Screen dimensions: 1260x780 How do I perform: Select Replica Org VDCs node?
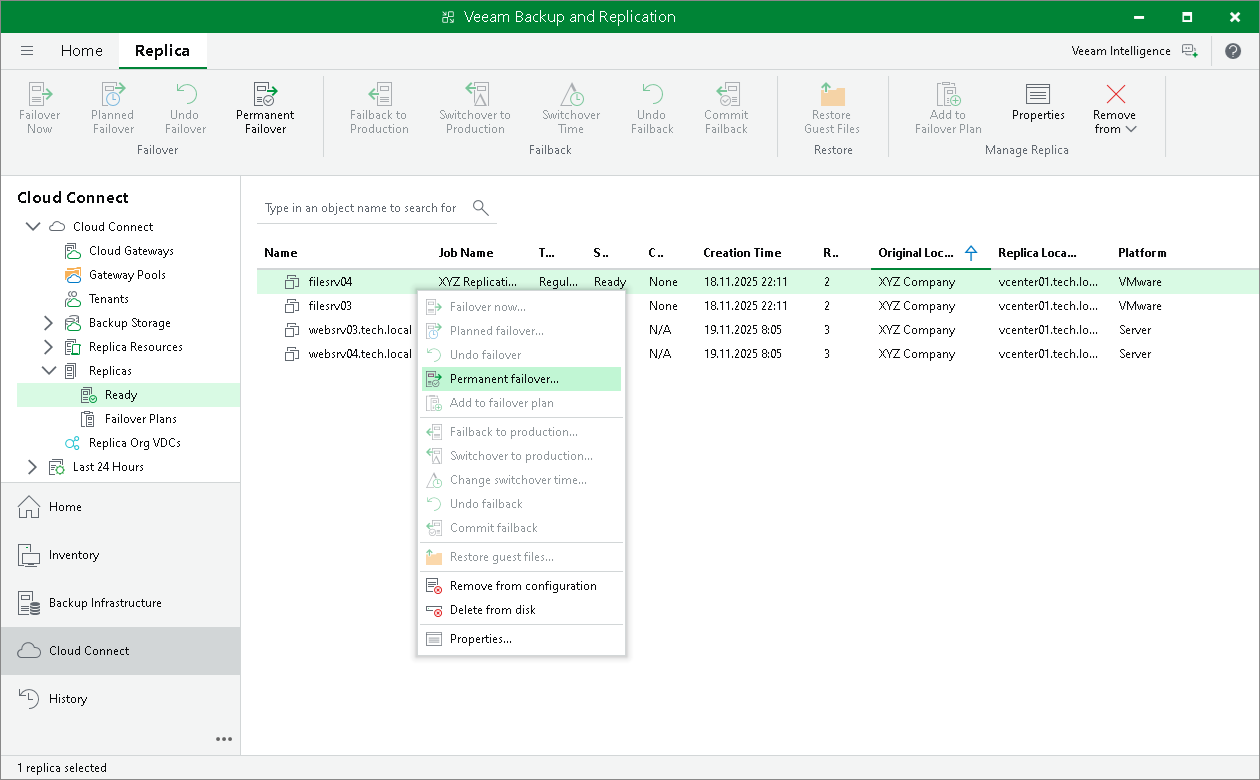tap(134, 443)
